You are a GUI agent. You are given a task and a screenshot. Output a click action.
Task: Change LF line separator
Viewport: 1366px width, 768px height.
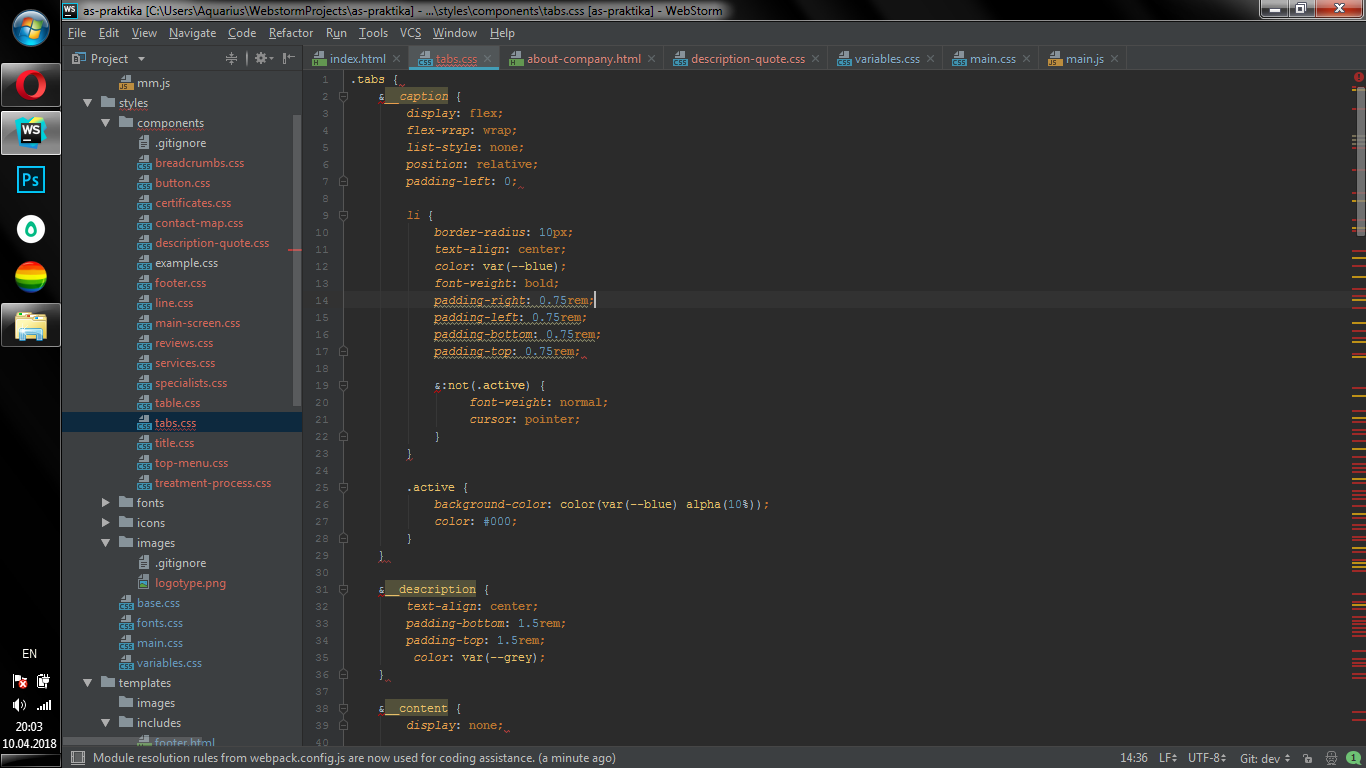[x=1168, y=758]
